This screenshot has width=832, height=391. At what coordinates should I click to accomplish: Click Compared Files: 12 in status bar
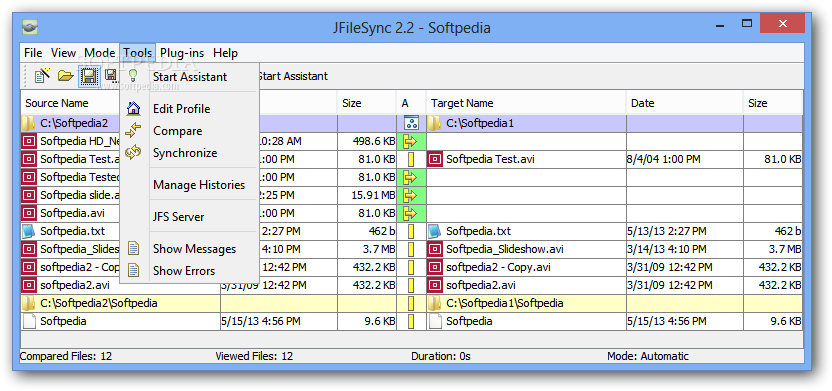[66, 356]
